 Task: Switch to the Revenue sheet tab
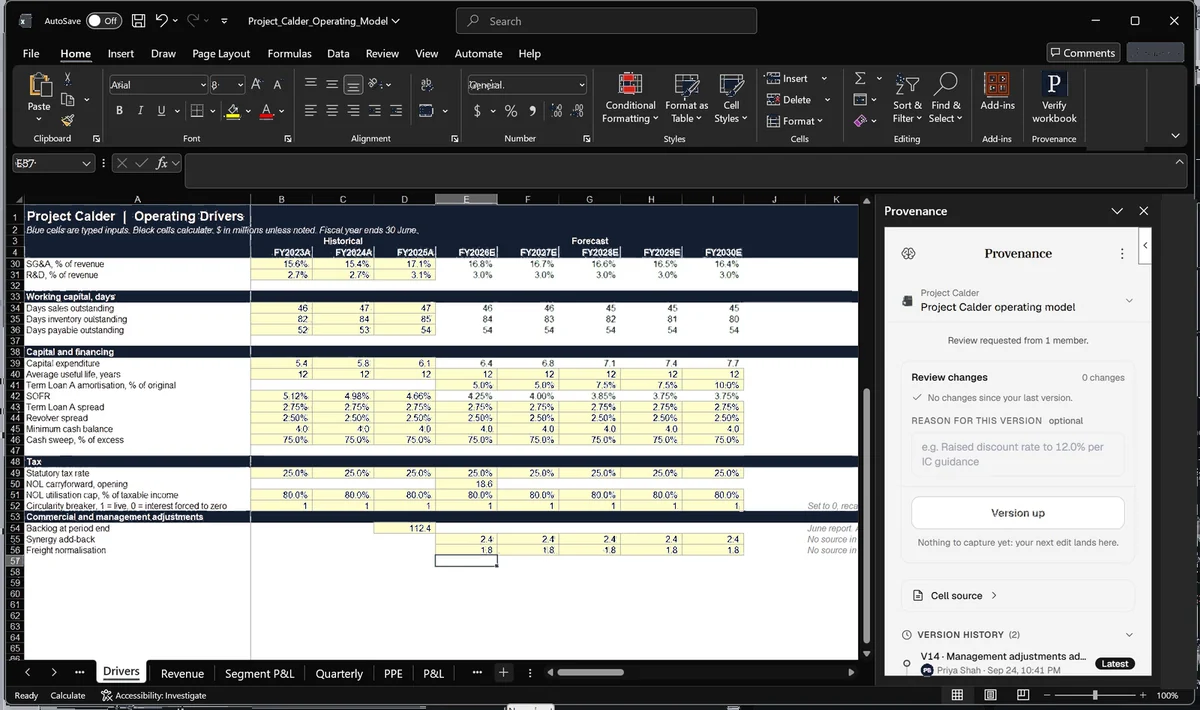coord(182,673)
